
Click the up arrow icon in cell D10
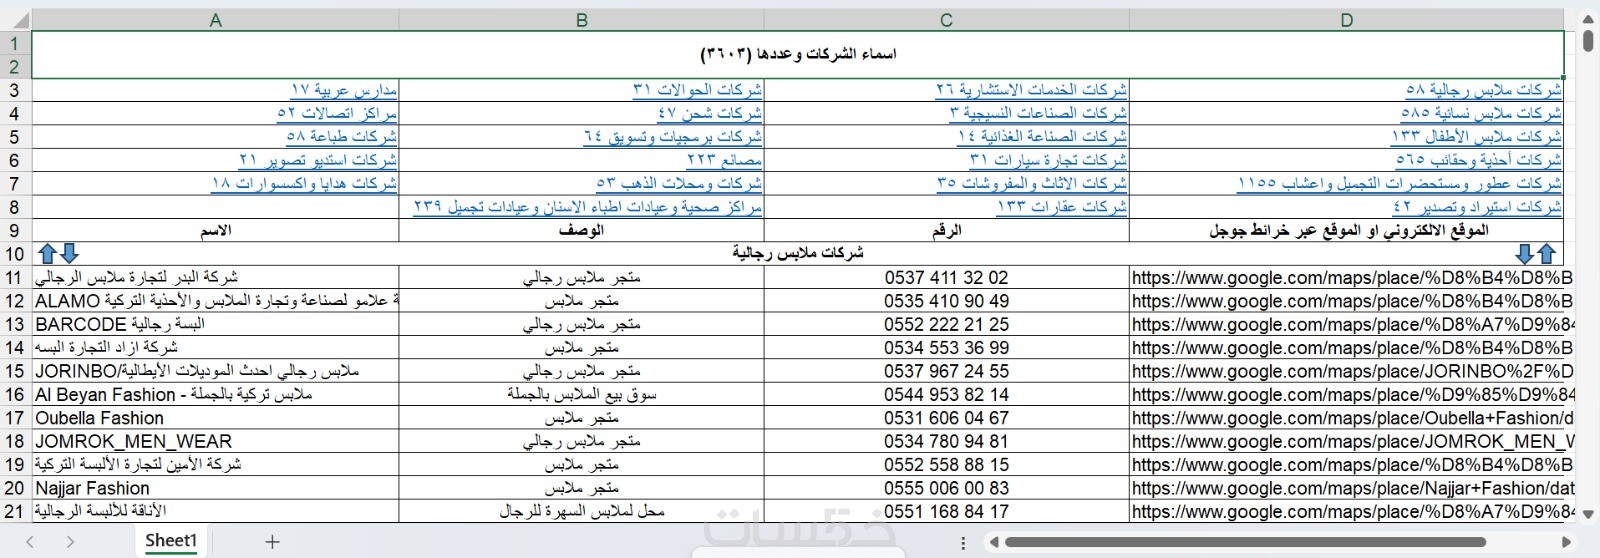(1546, 254)
